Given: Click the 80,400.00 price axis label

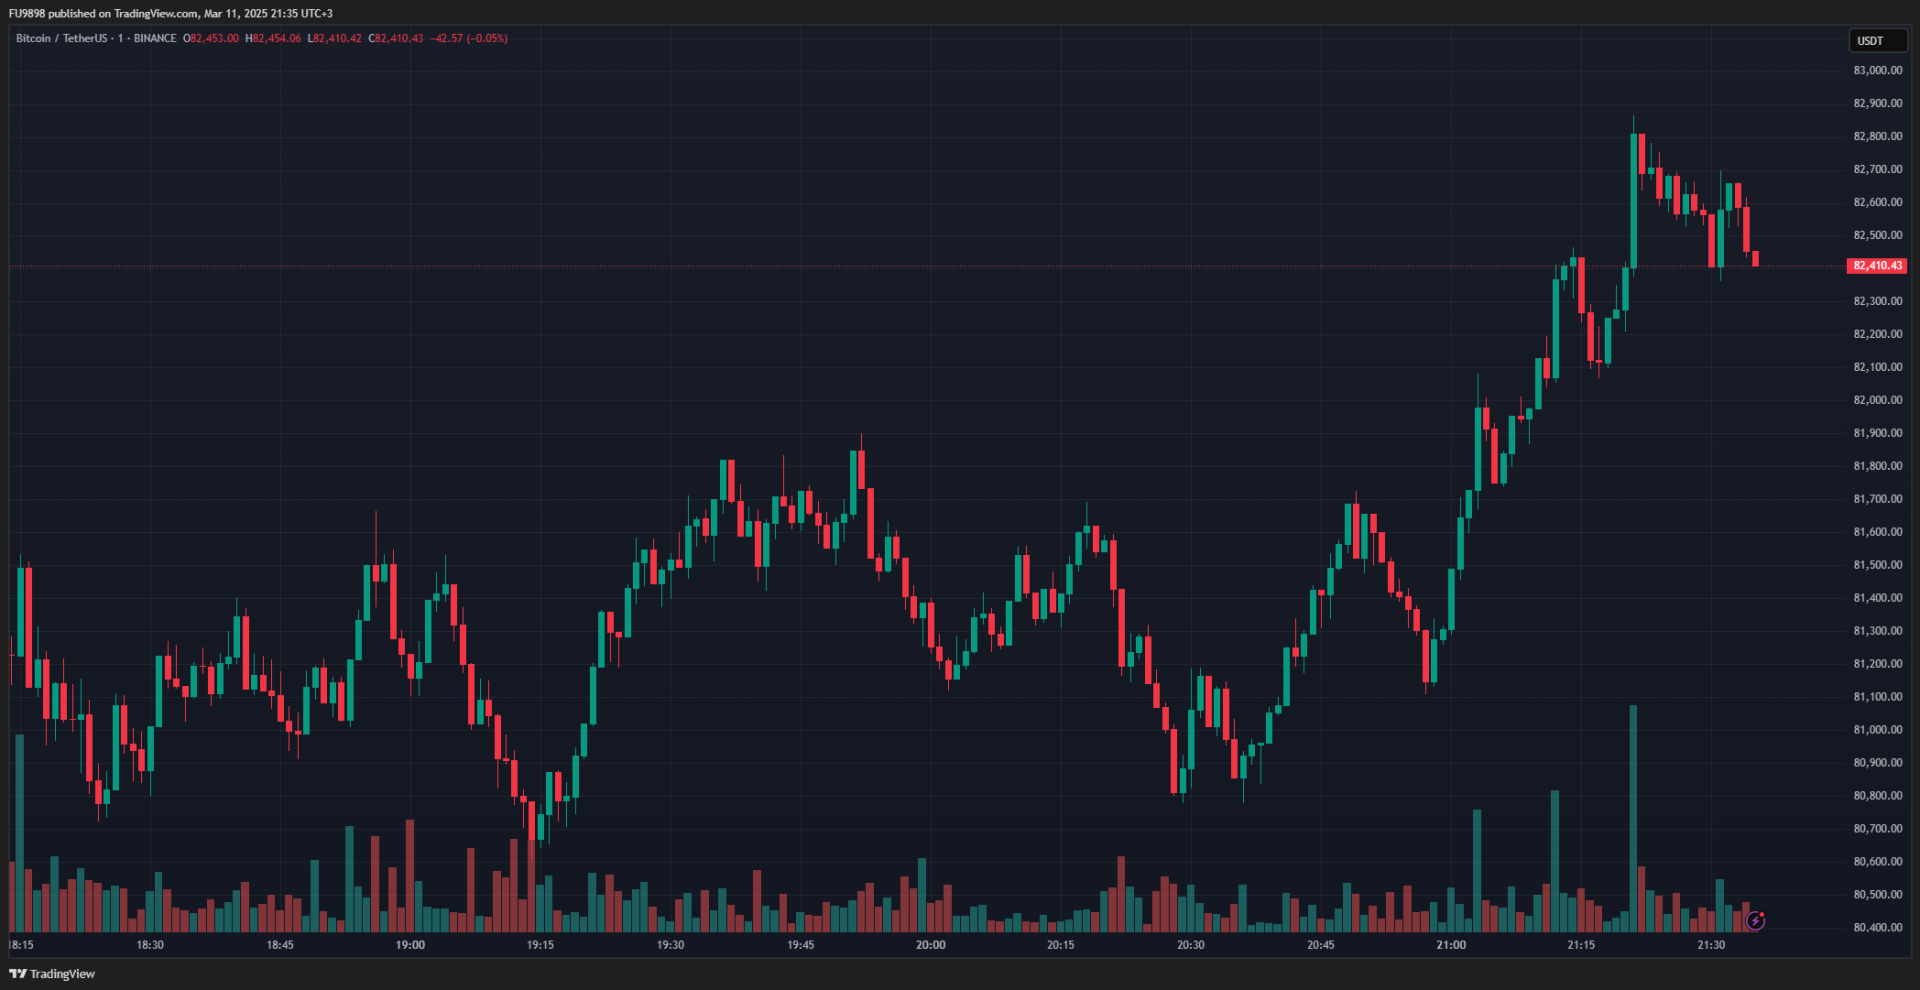Looking at the screenshot, I should pos(1877,927).
